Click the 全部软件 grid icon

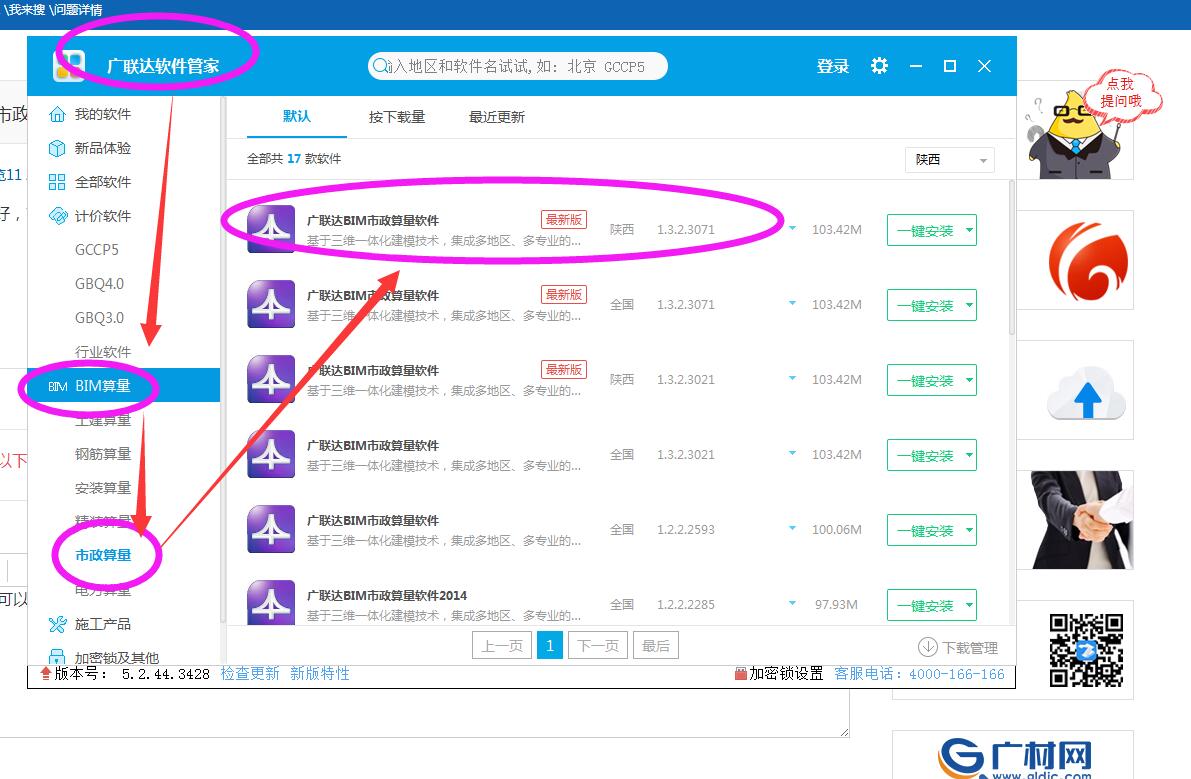(57, 182)
